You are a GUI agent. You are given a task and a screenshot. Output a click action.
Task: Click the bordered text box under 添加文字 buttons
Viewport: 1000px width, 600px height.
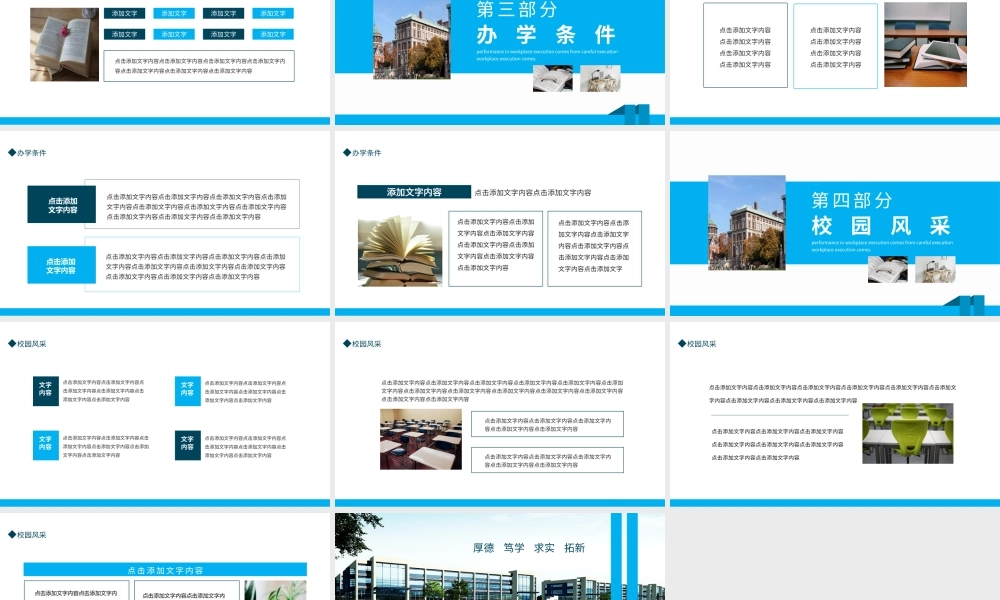coord(199,66)
